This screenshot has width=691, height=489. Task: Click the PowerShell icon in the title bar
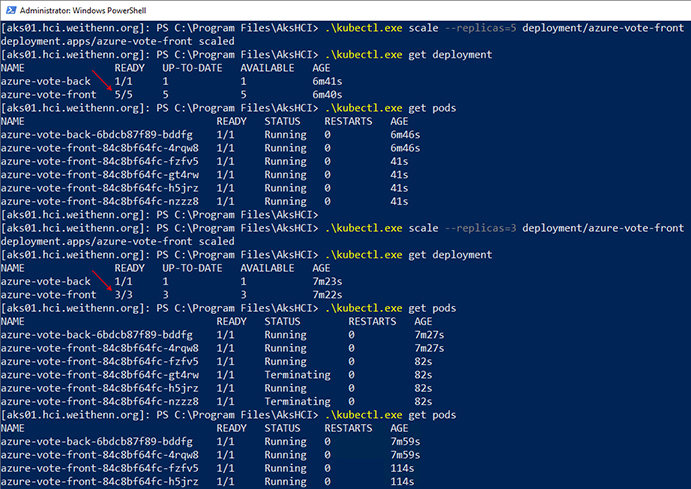point(11,10)
